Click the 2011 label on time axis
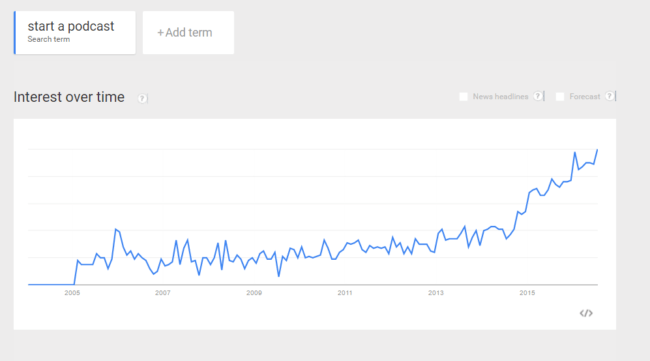Viewport: 650px width, 361px height. coord(345,293)
